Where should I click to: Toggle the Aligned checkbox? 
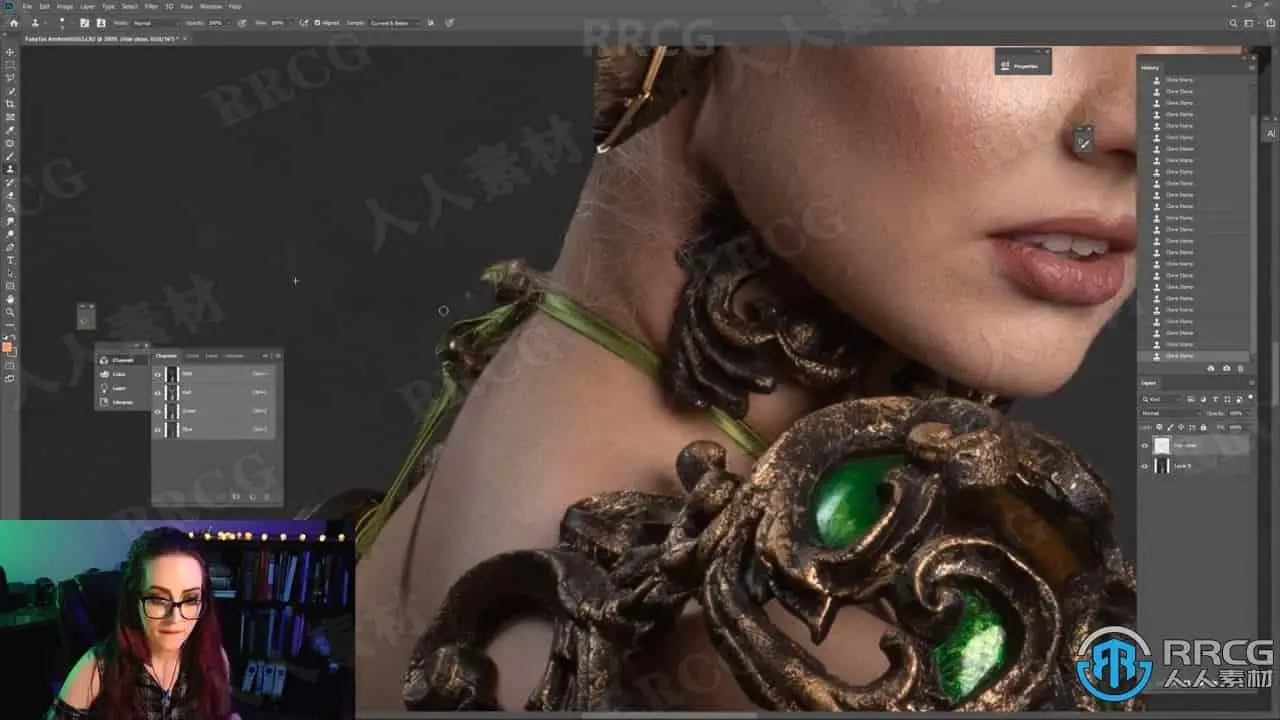pyautogui.click(x=318, y=22)
